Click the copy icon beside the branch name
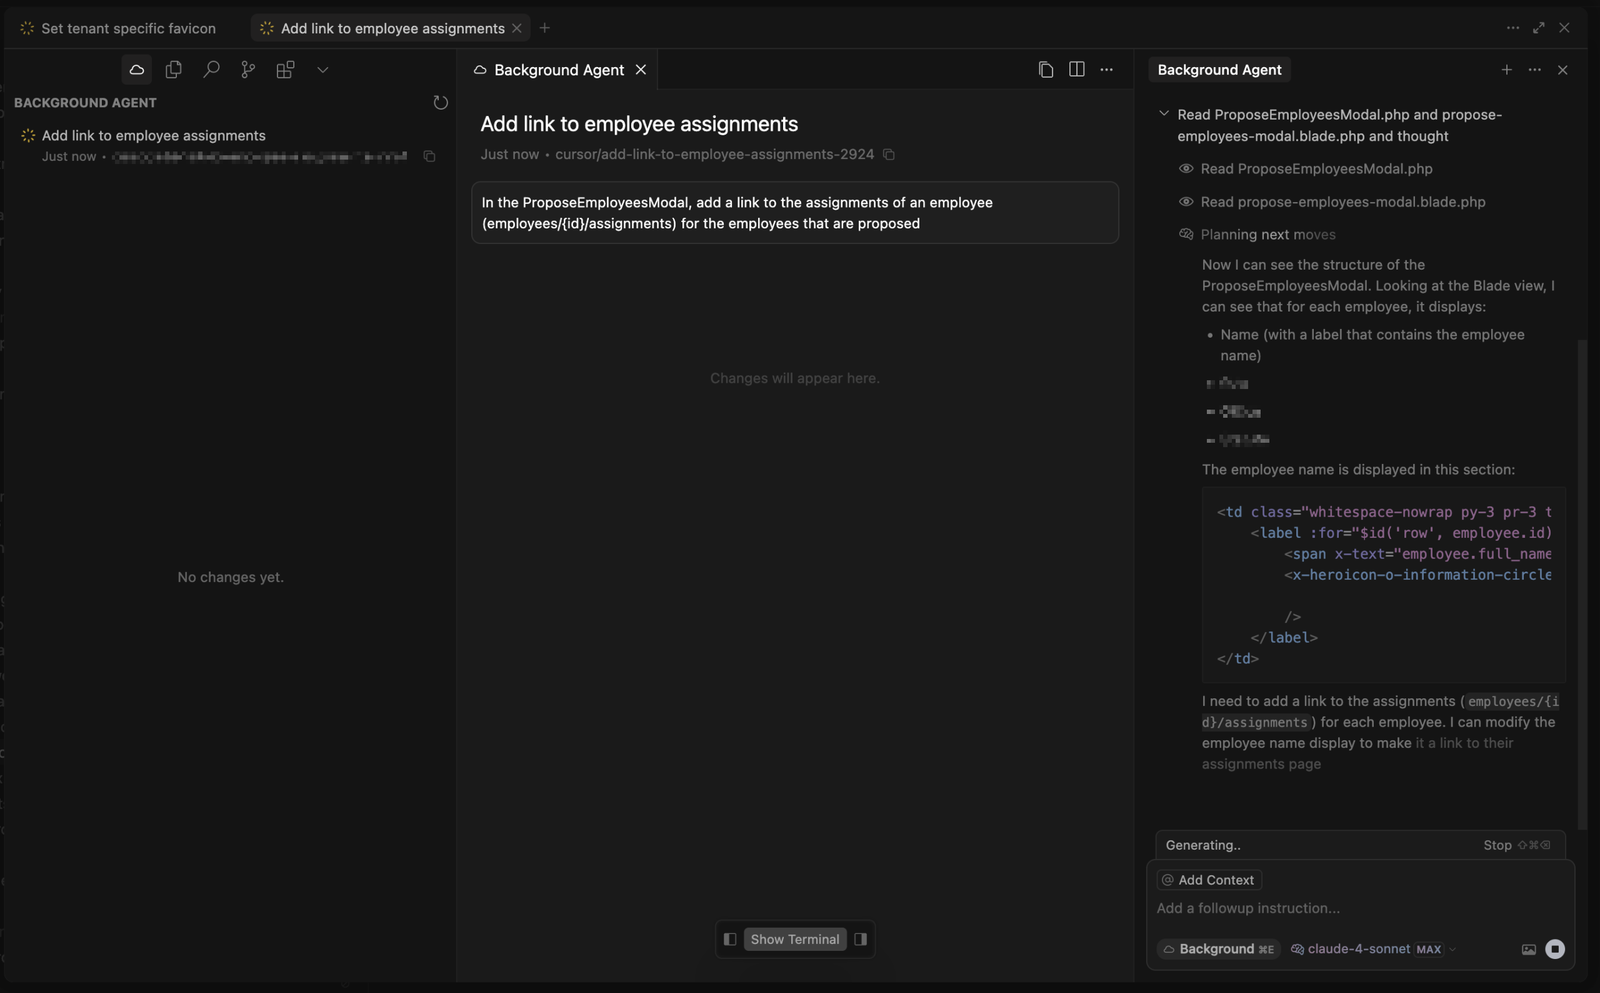1600x993 pixels. [890, 154]
